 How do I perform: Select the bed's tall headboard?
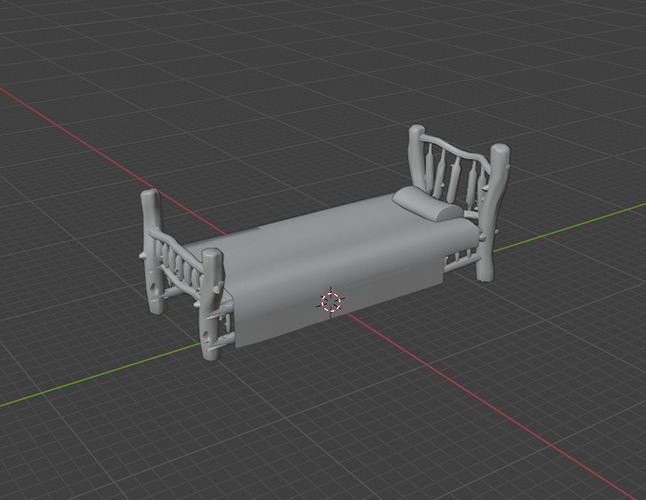[460, 204]
